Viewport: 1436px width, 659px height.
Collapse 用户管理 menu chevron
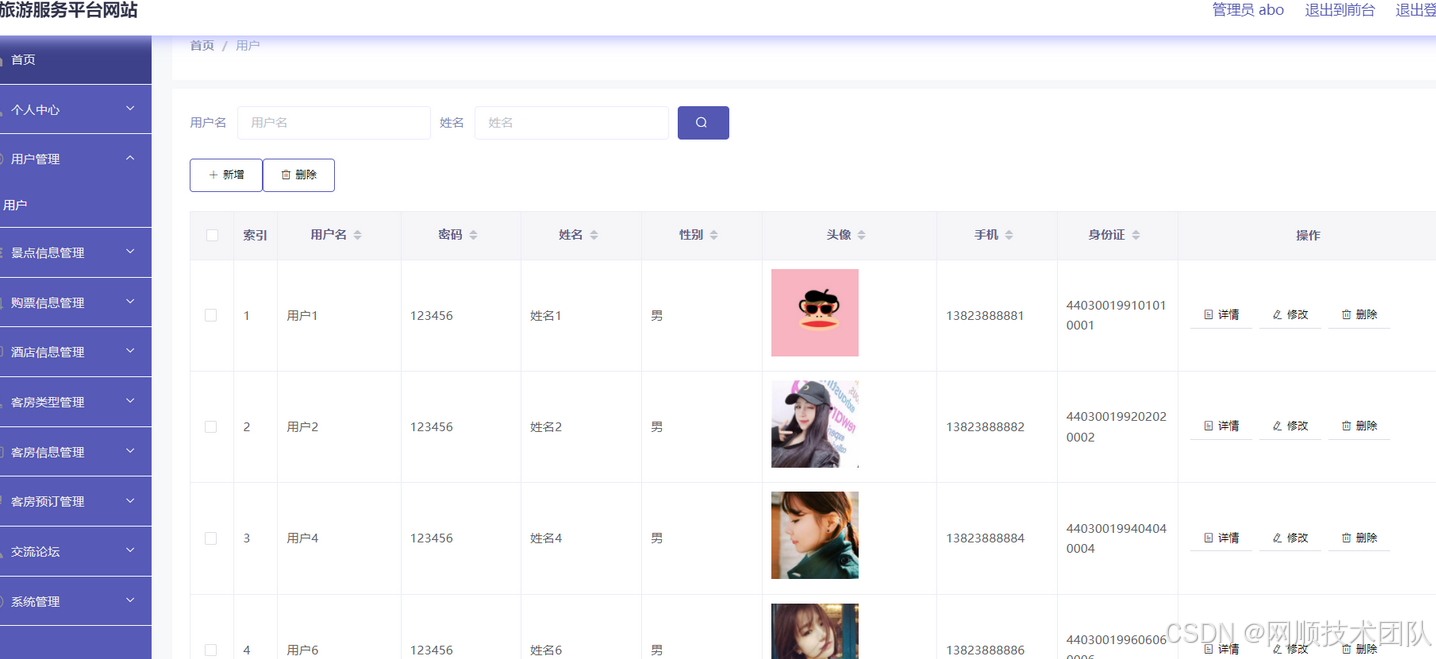click(130, 158)
